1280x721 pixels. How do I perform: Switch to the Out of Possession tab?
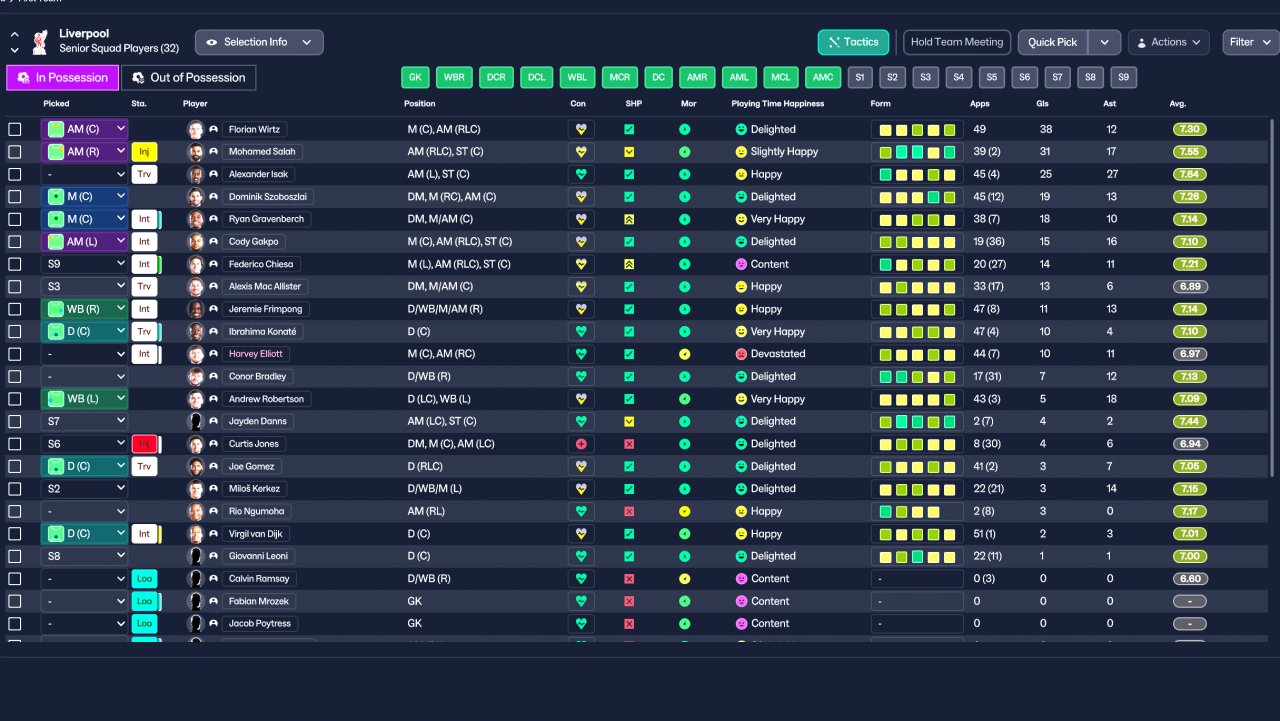point(189,77)
